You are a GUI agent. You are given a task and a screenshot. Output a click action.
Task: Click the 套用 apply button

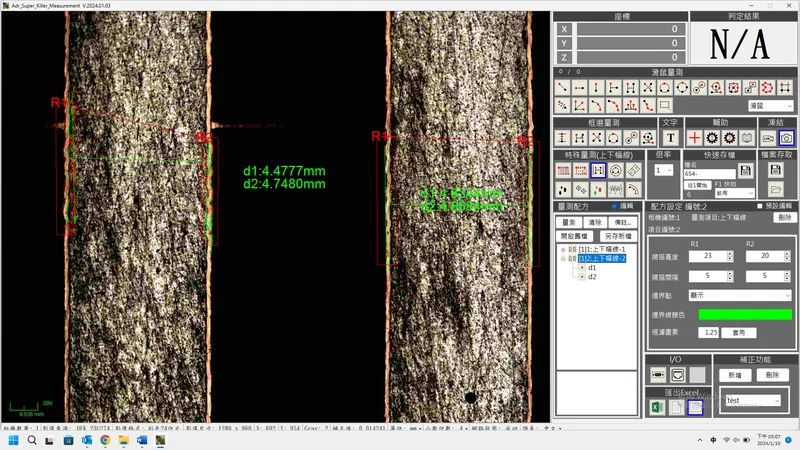[740, 332]
